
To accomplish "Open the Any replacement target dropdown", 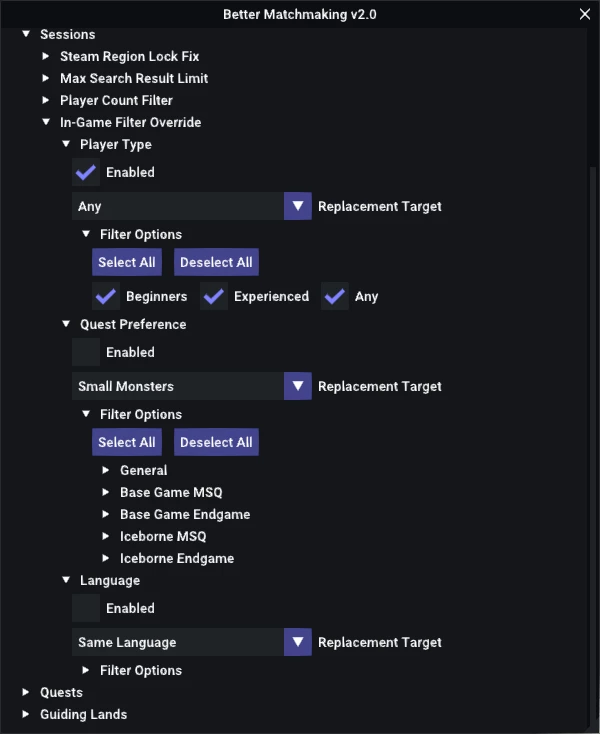I will click(298, 206).
